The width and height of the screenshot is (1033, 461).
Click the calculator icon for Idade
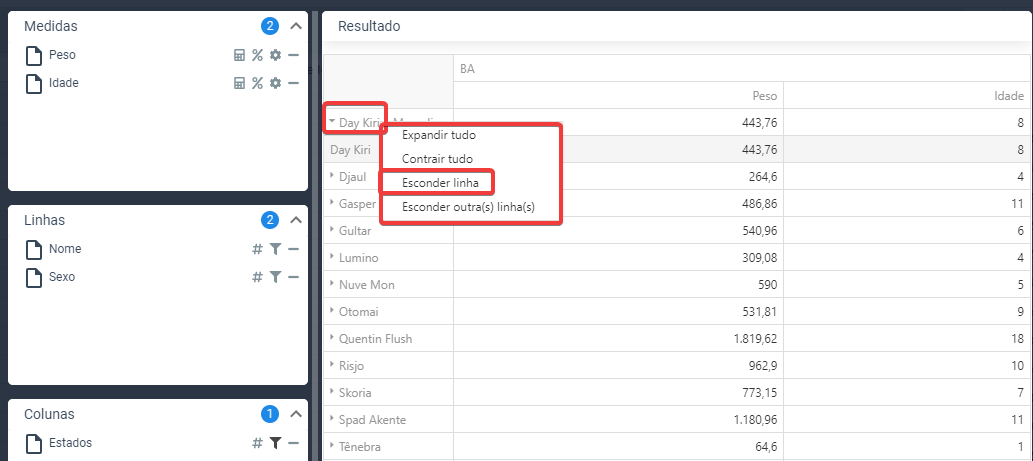point(240,83)
